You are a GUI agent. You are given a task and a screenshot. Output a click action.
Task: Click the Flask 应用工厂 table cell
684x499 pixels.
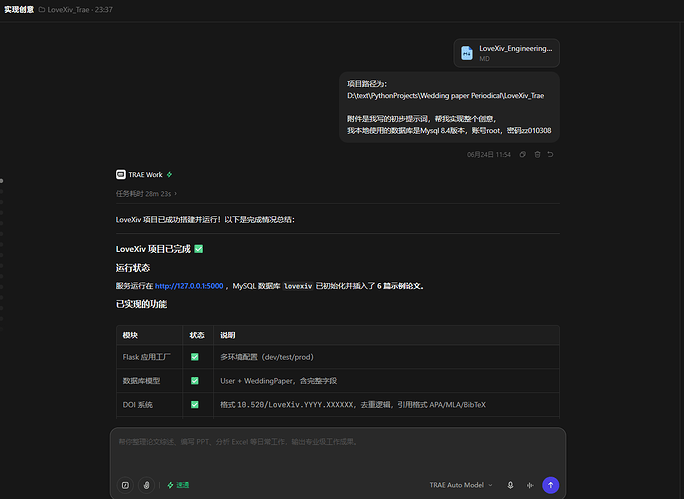click(149, 357)
